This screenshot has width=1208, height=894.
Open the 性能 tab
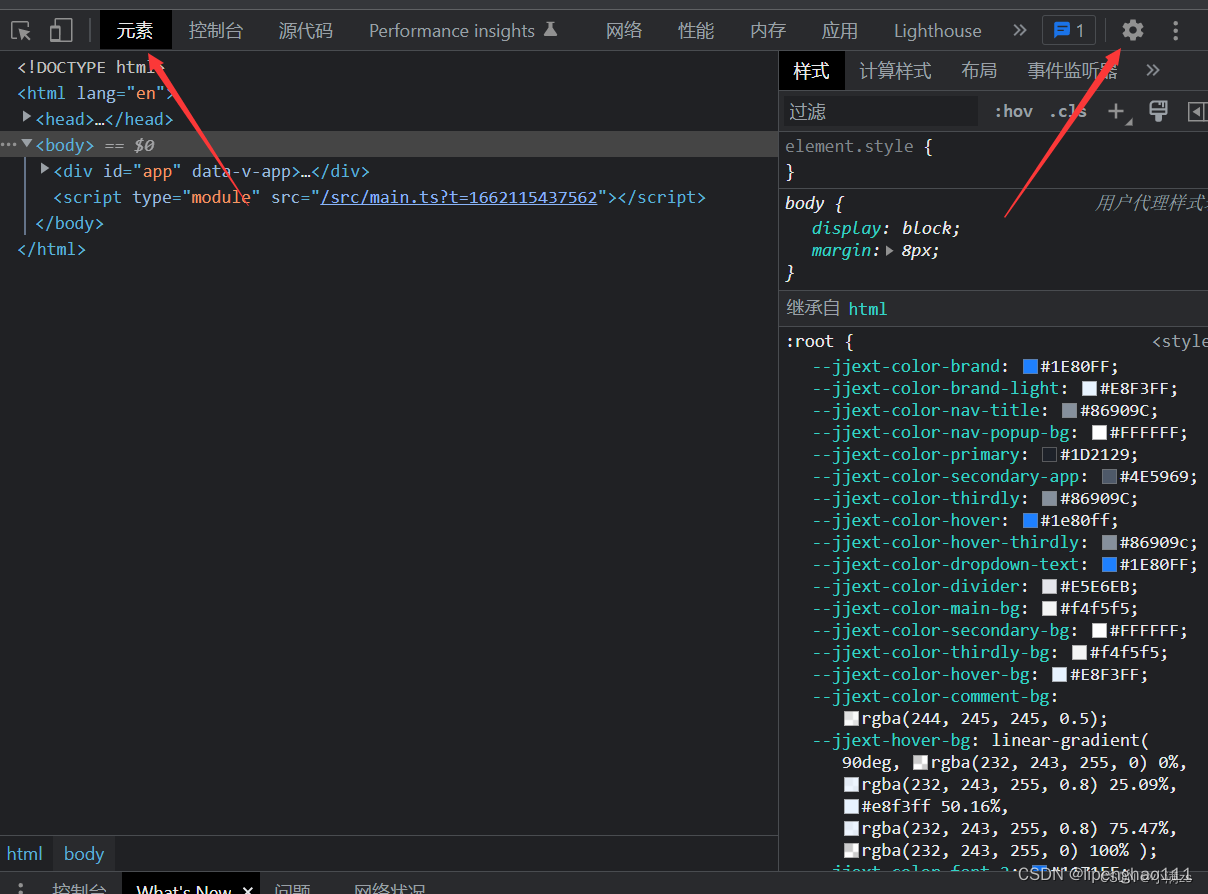tap(696, 30)
